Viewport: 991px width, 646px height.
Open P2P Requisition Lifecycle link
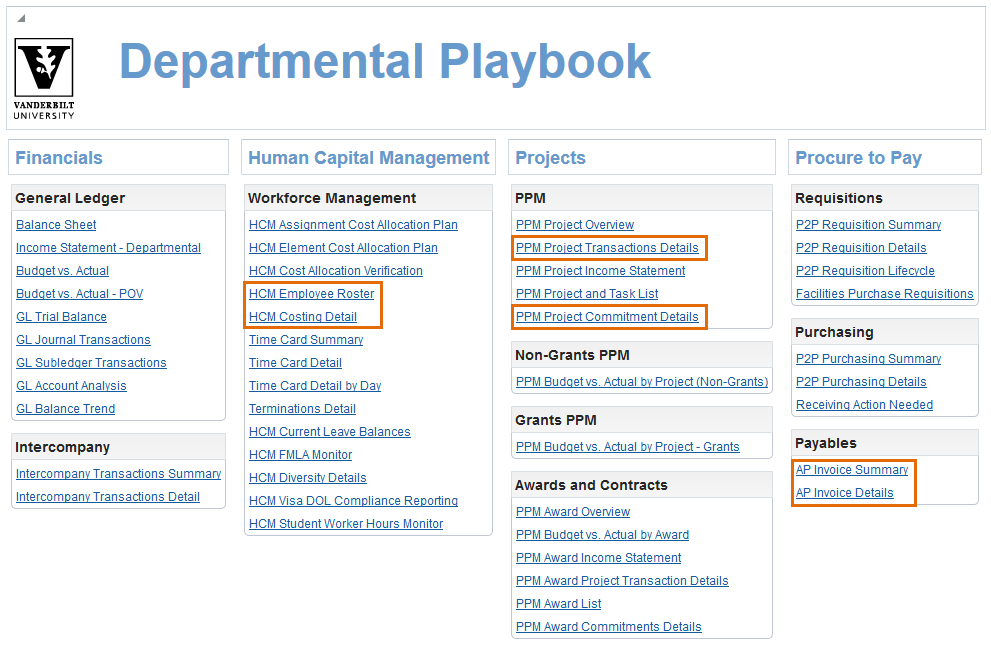click(865, 271)
